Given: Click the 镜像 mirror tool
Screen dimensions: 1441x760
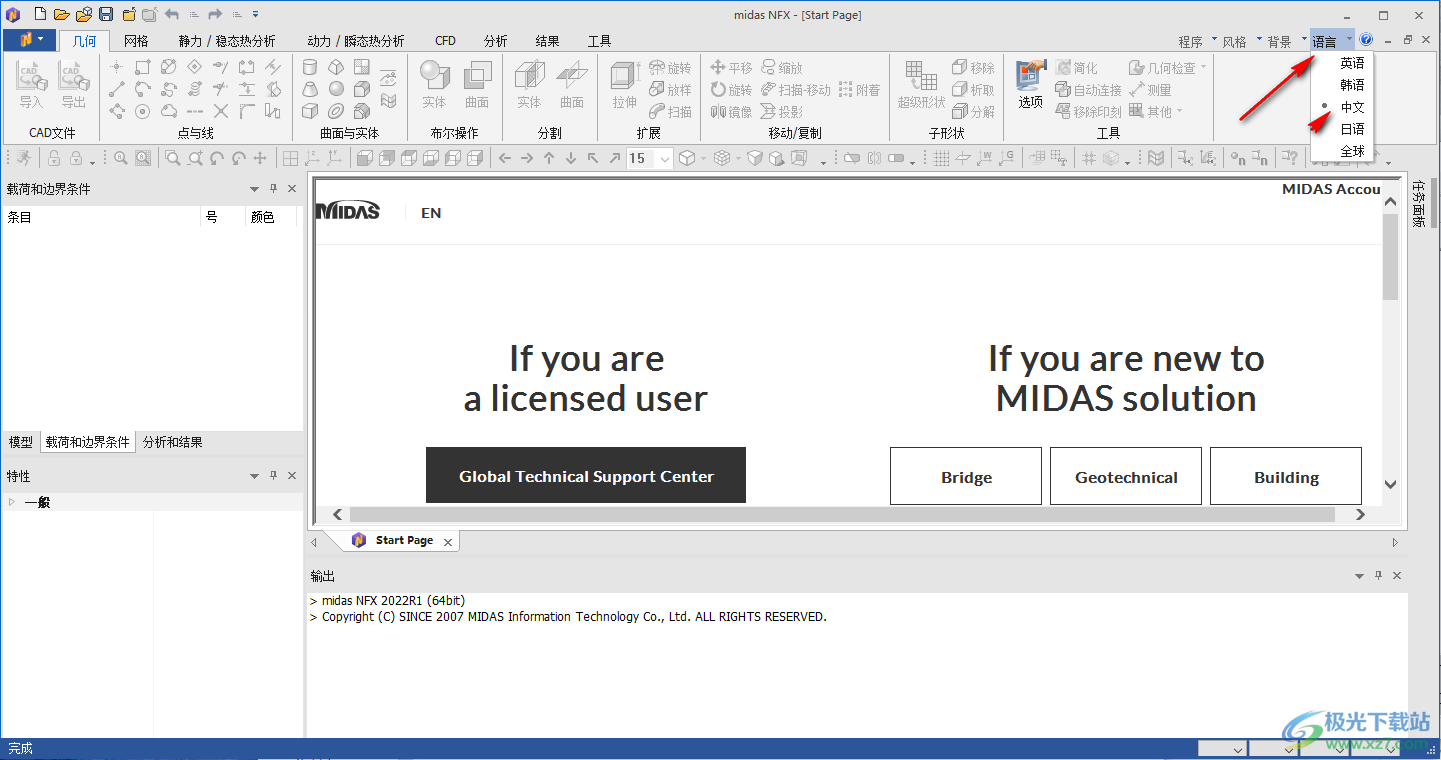Looking at the screenshot, I should [731, 112].
